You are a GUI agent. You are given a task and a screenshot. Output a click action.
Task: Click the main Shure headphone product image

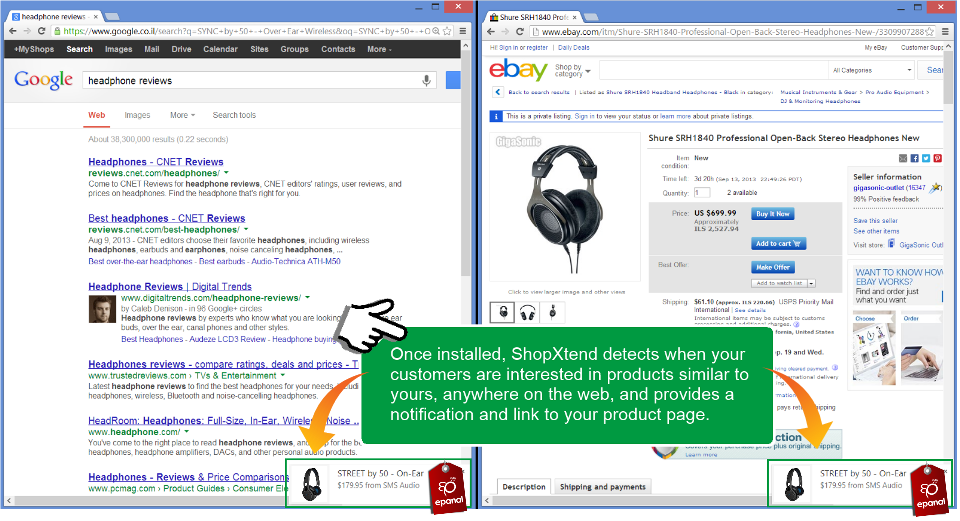[x=564, y=207]
